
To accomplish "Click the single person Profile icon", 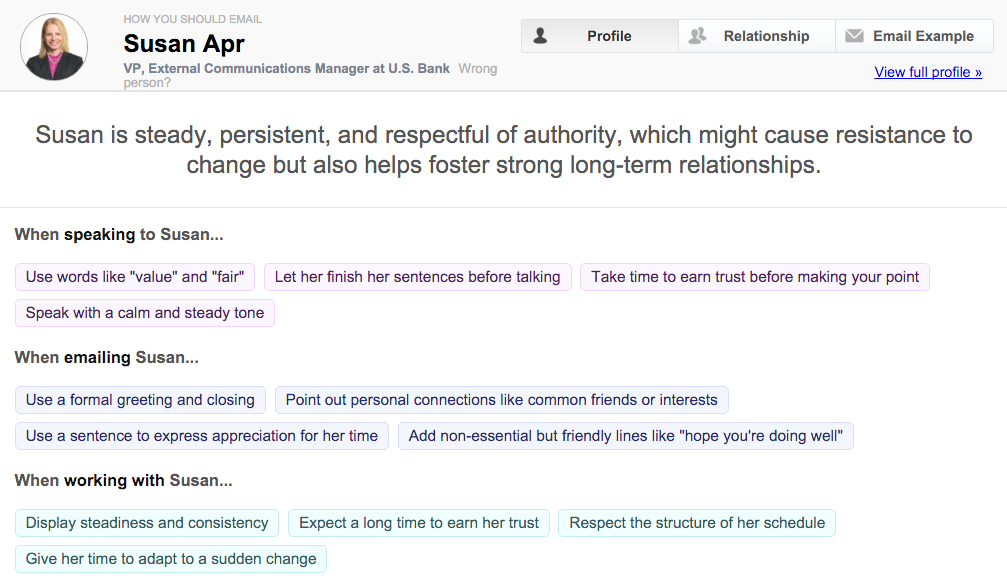I will (540, 36).
